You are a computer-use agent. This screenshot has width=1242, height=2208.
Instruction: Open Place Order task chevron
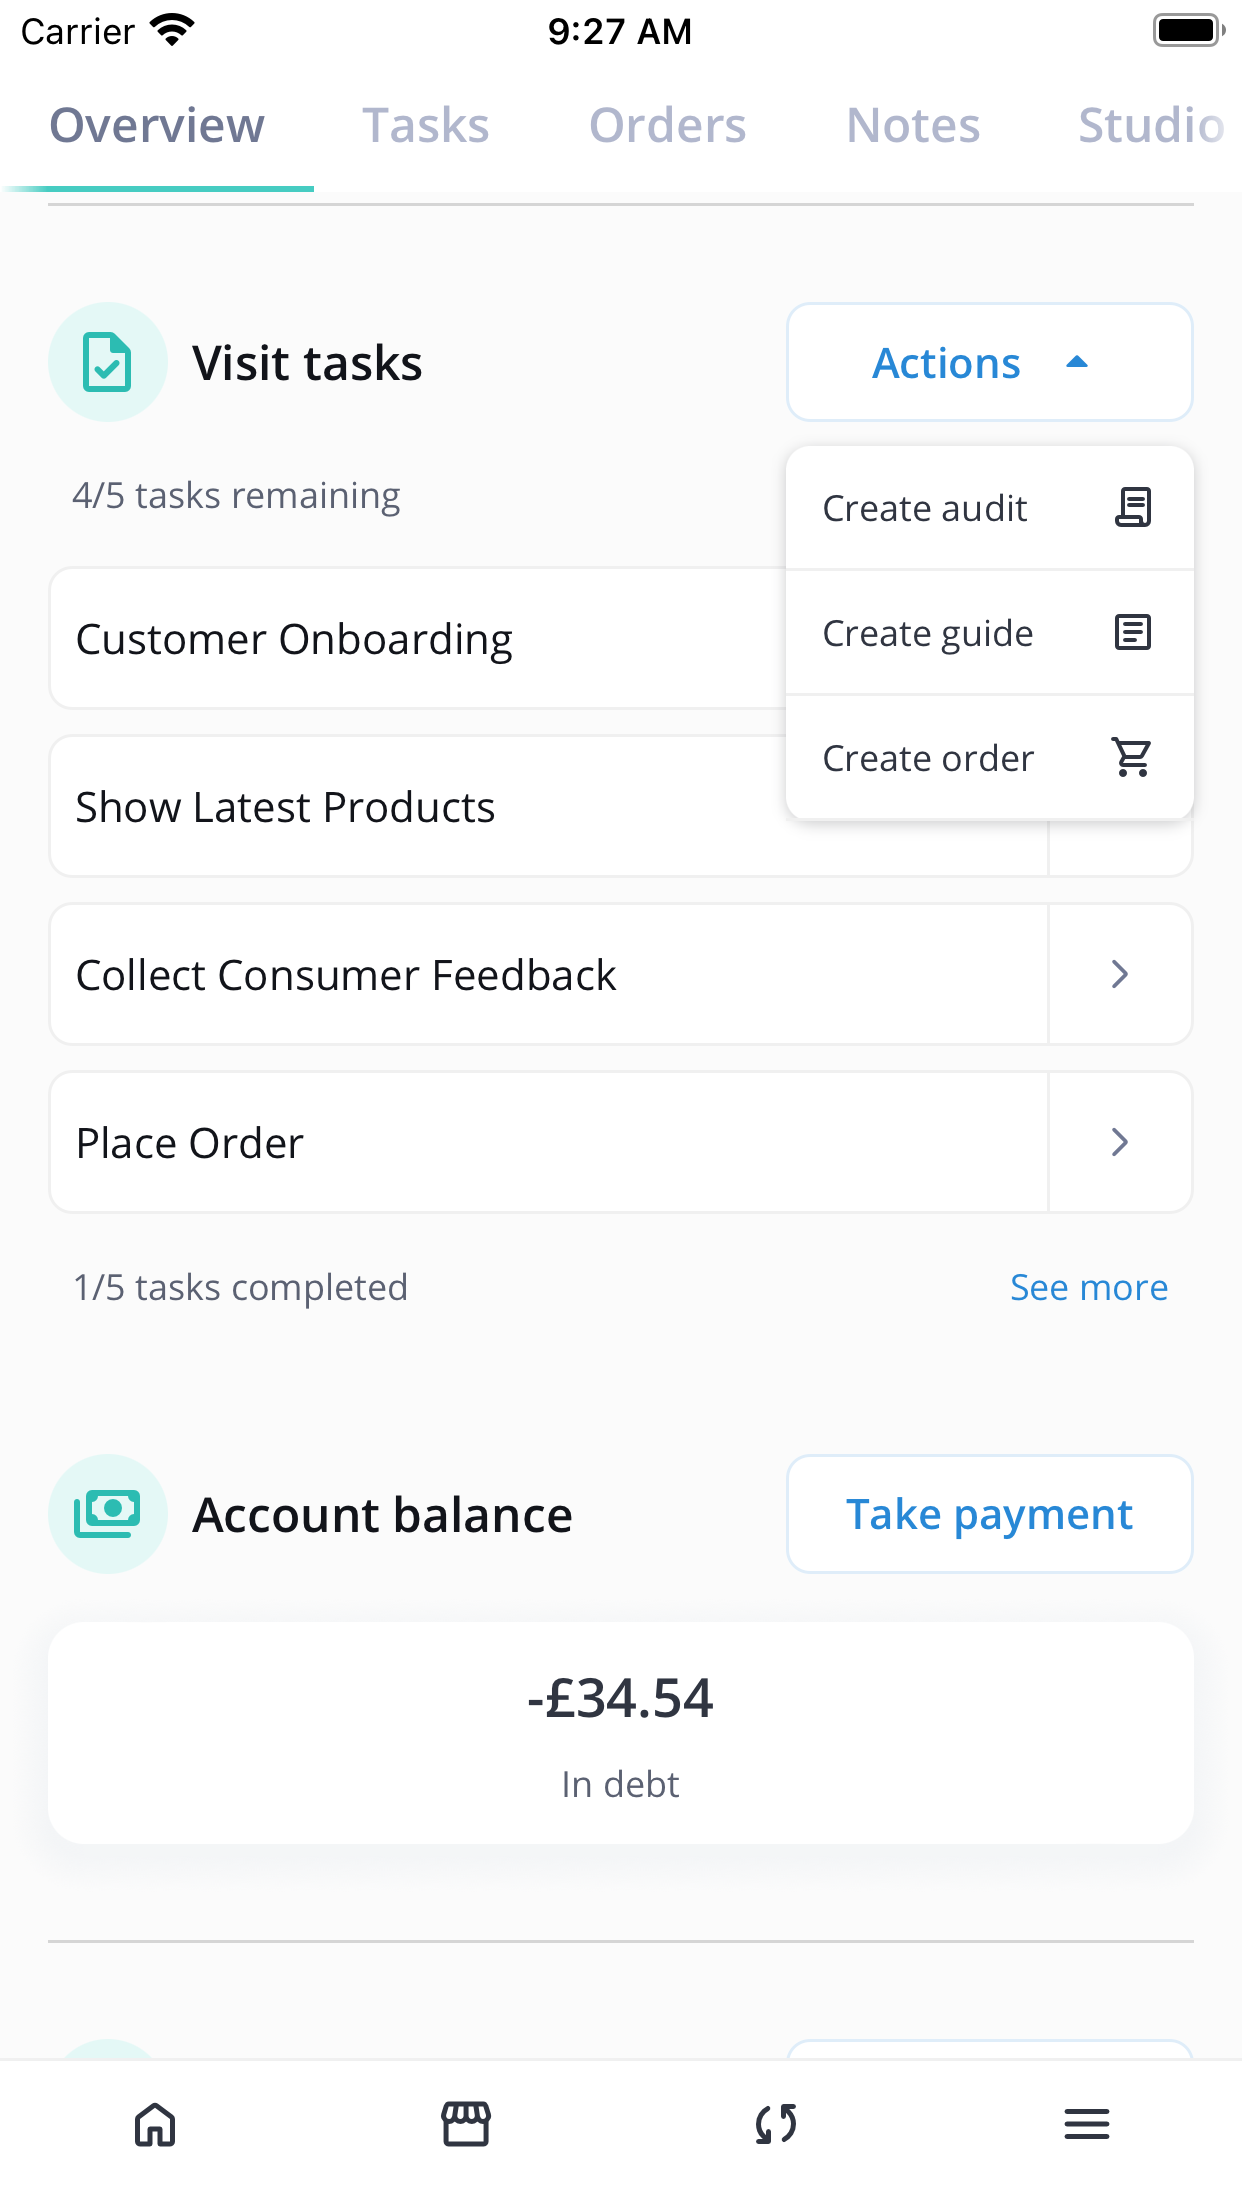1120,1142
